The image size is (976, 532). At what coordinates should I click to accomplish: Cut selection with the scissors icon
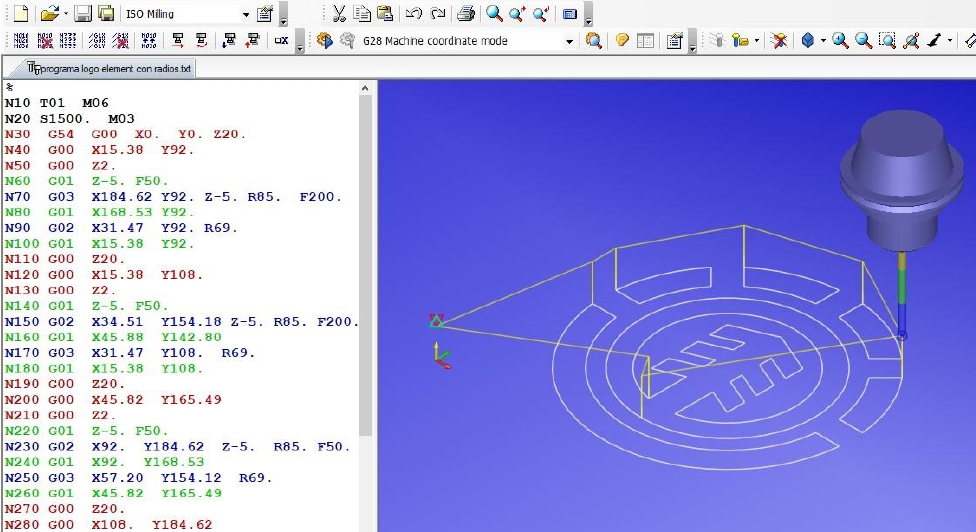339,14
